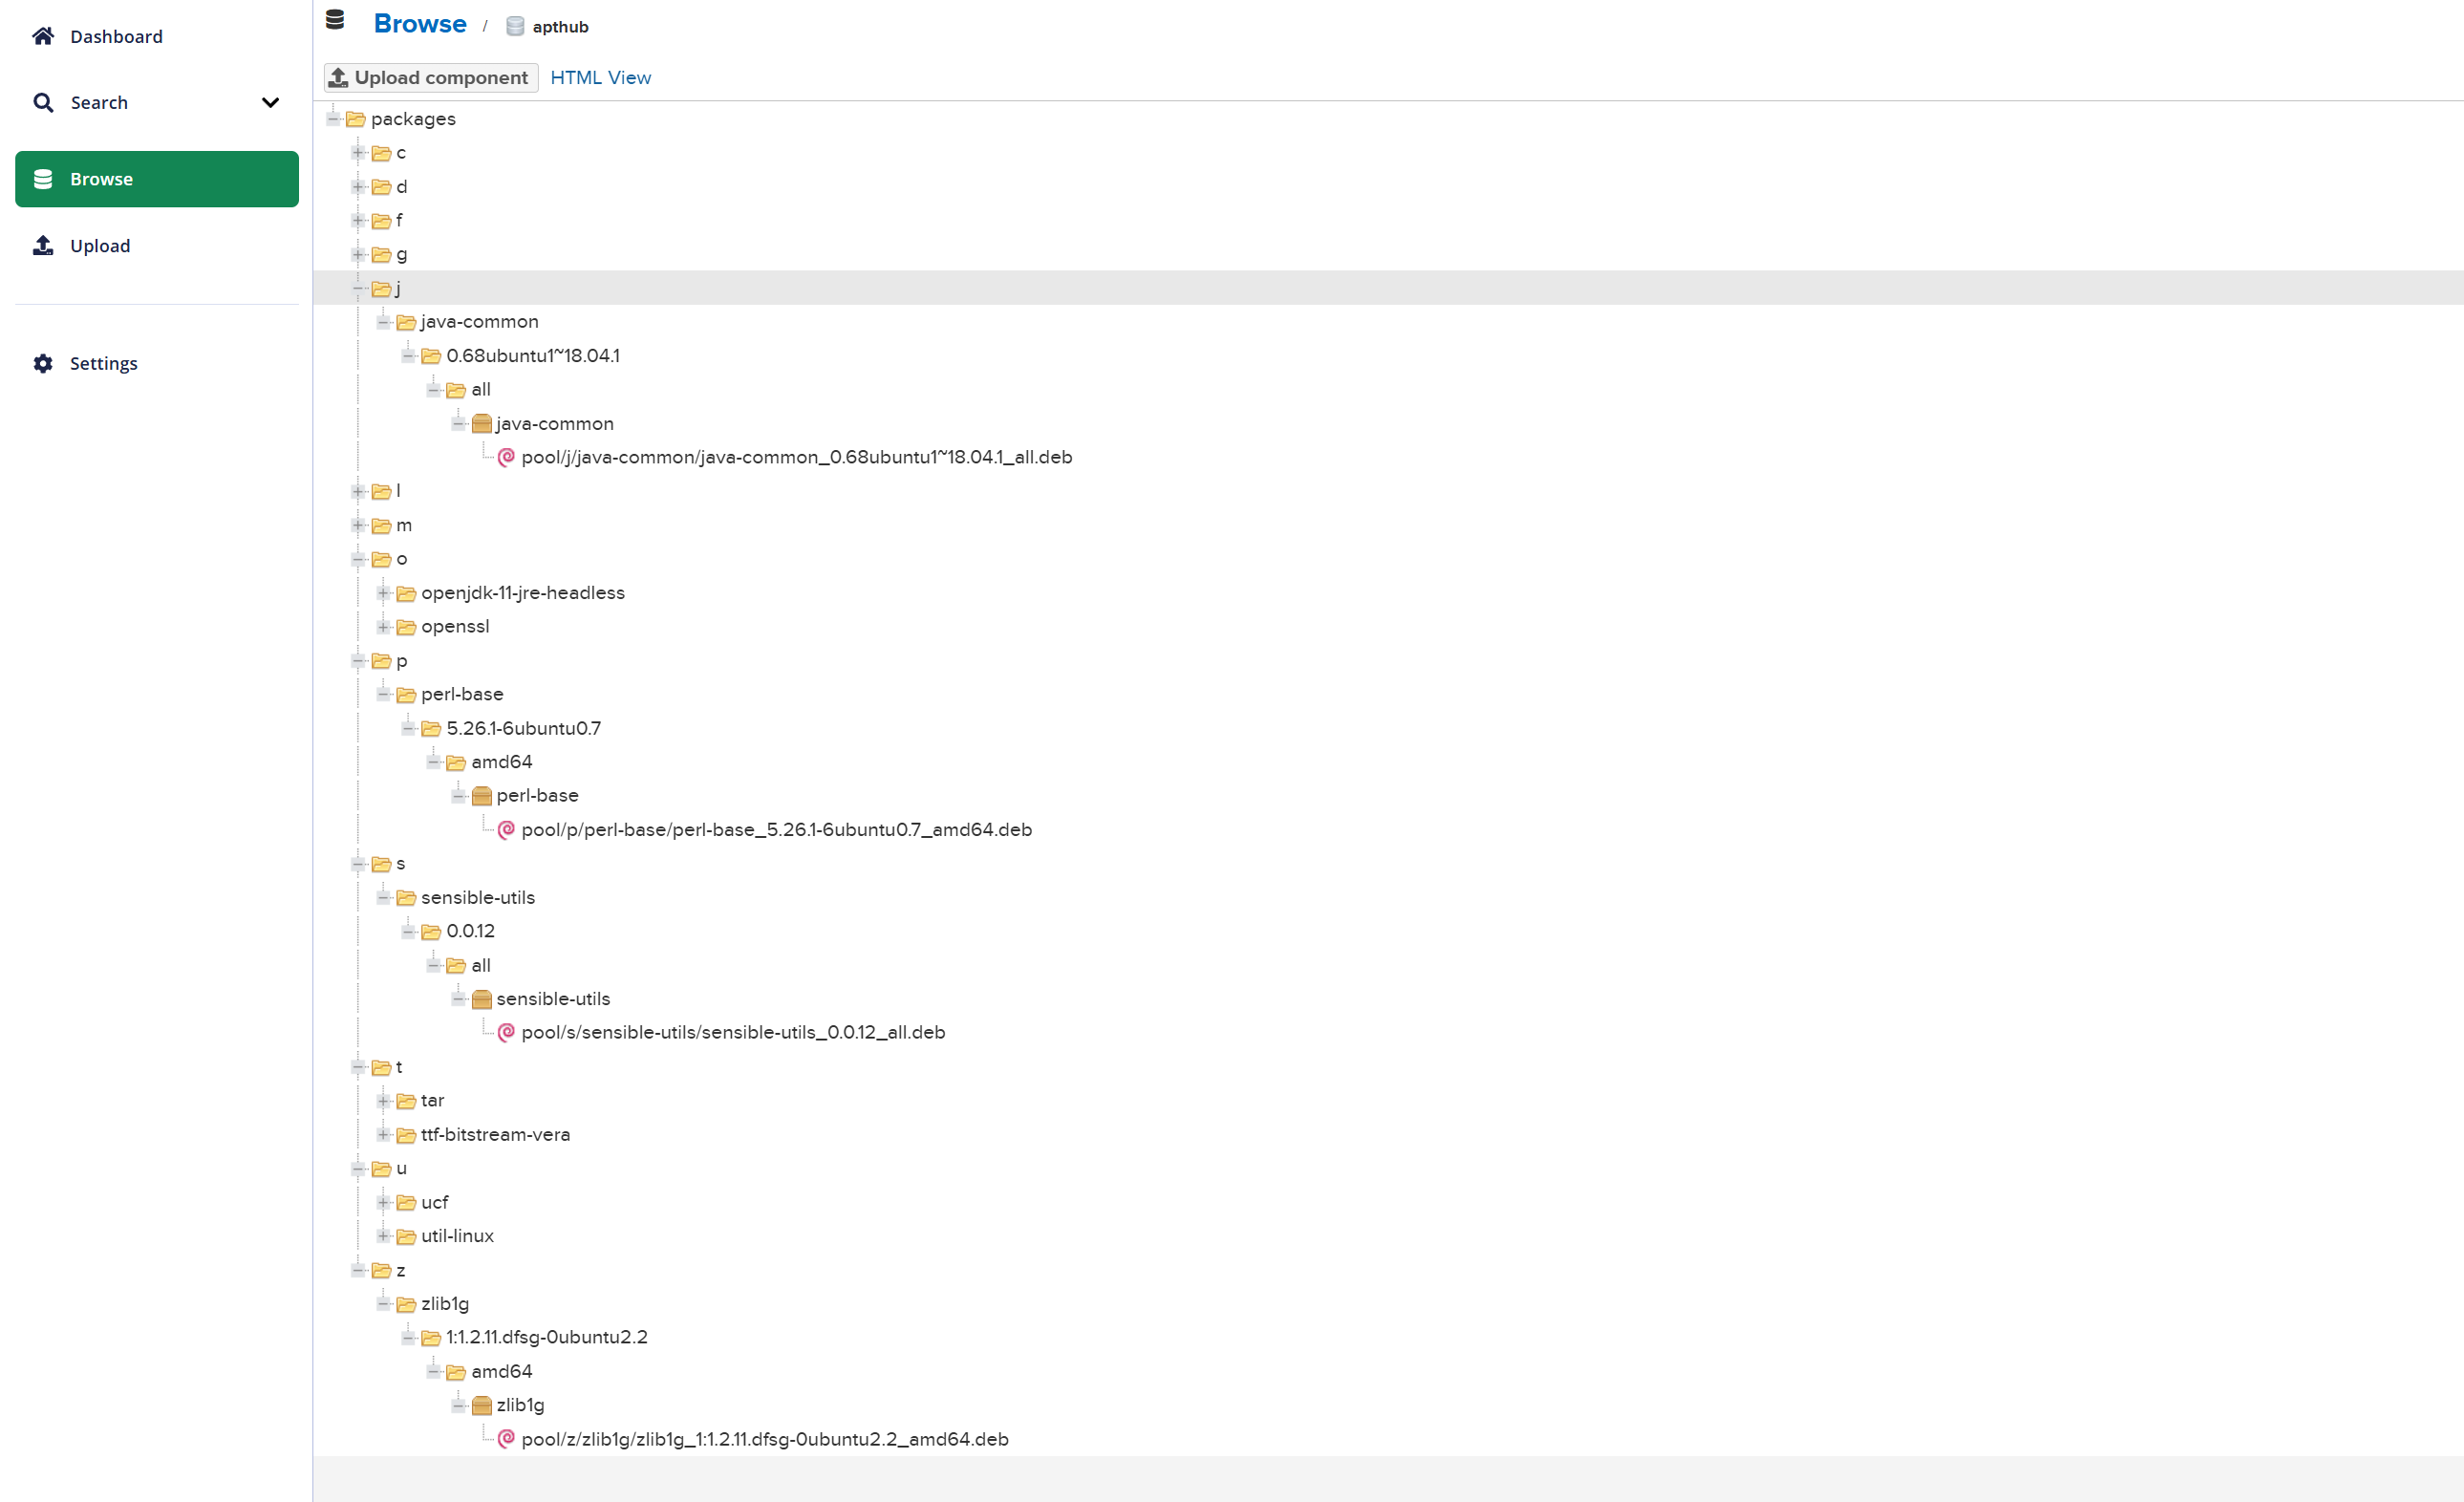Click the zlib1g deb file icon
Screen dimensions: 2464x1502
click(506, 1438)
